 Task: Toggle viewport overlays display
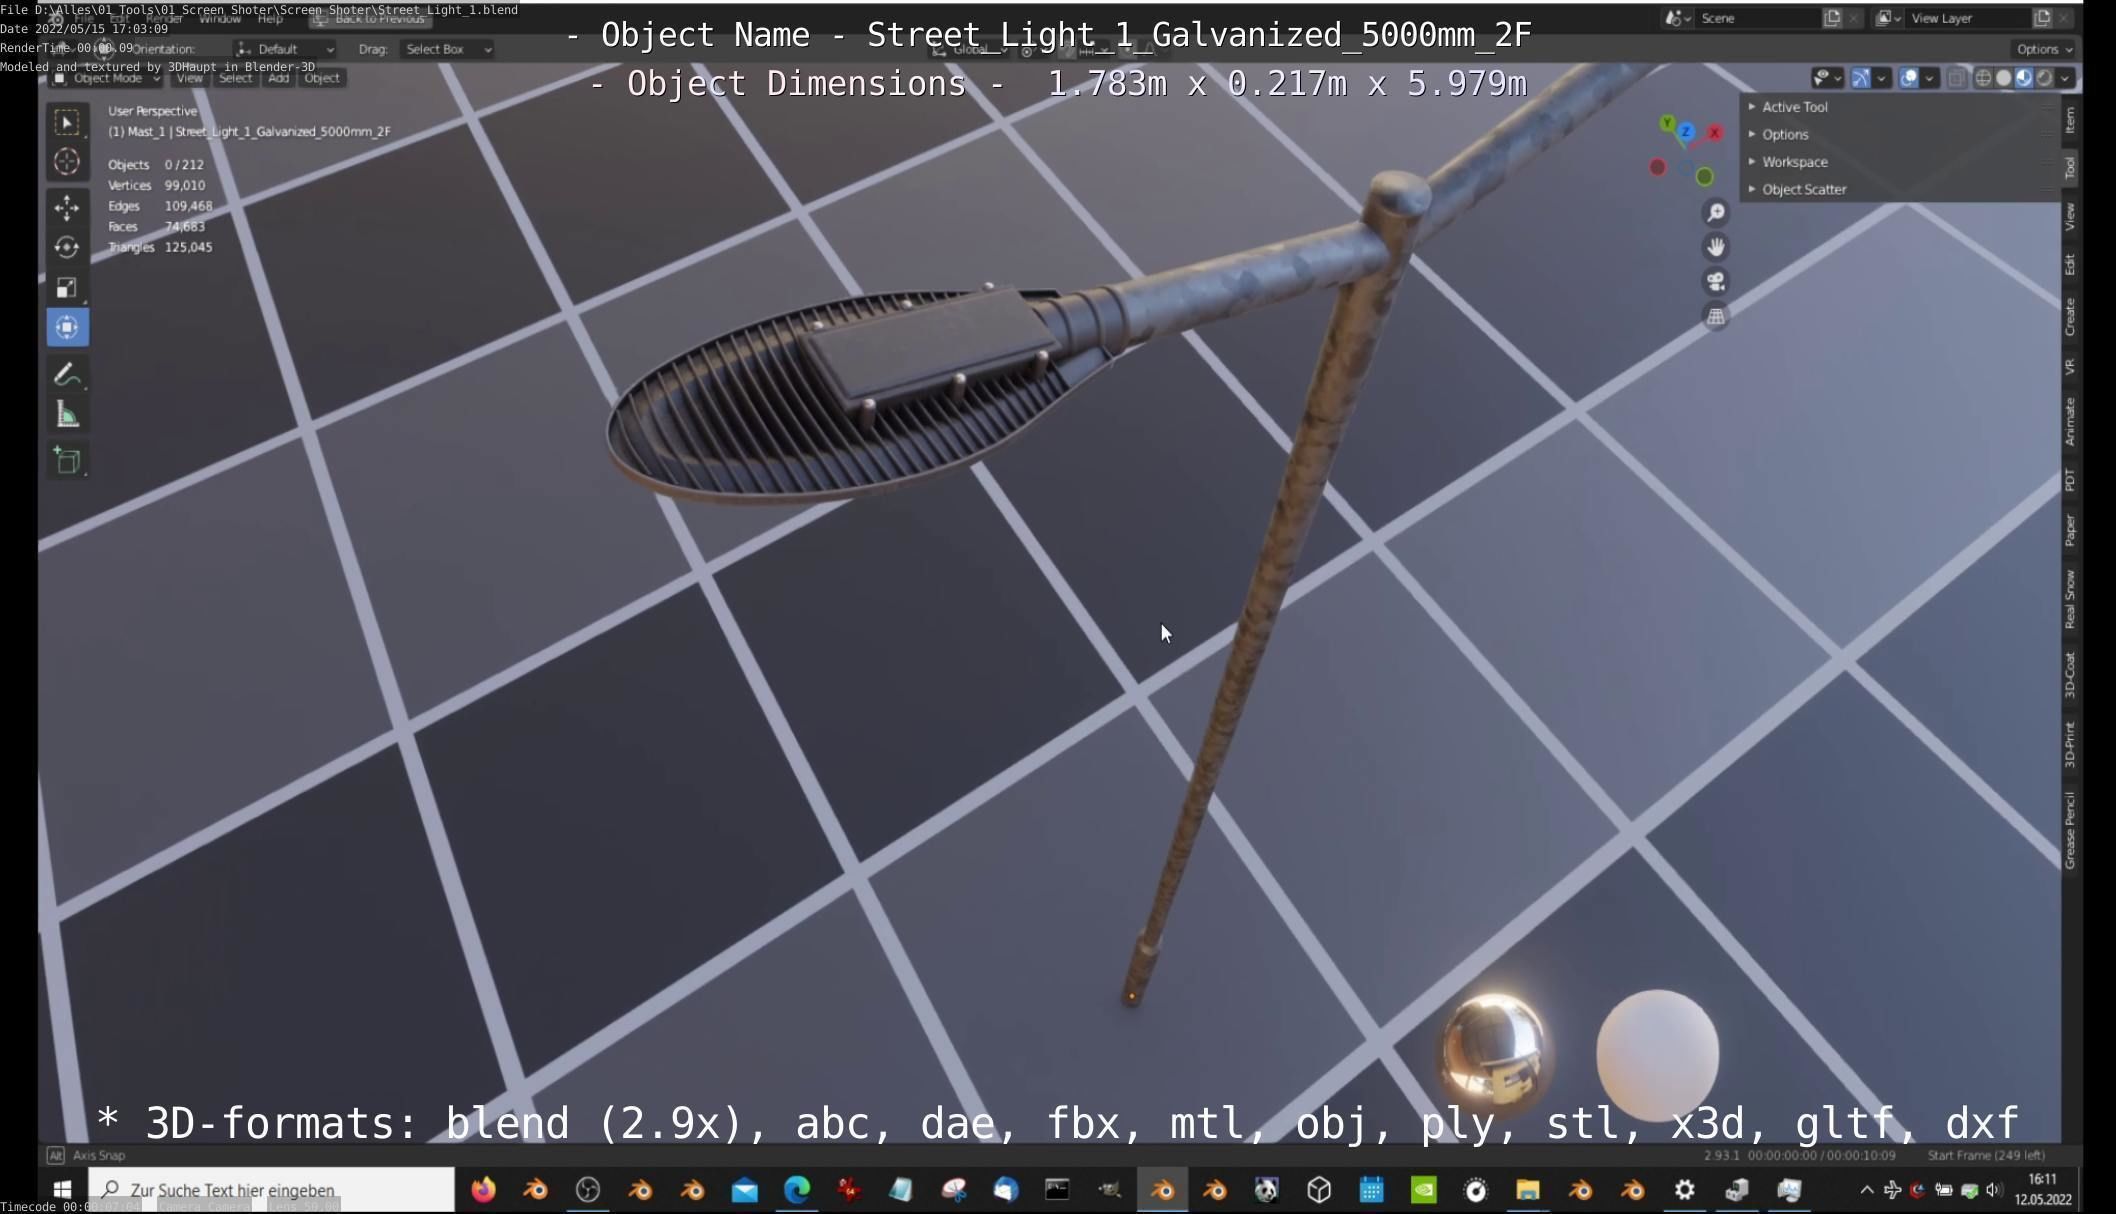(1908, 78)
